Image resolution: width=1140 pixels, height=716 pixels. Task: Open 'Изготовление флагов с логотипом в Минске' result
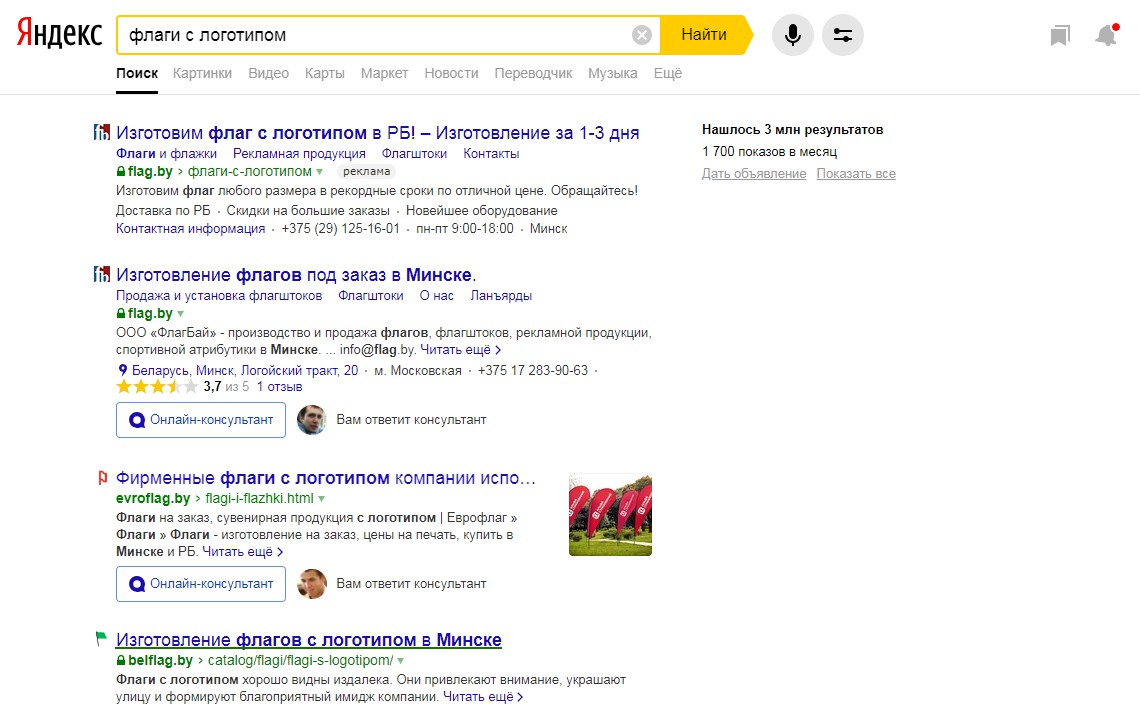pos(309,640)
